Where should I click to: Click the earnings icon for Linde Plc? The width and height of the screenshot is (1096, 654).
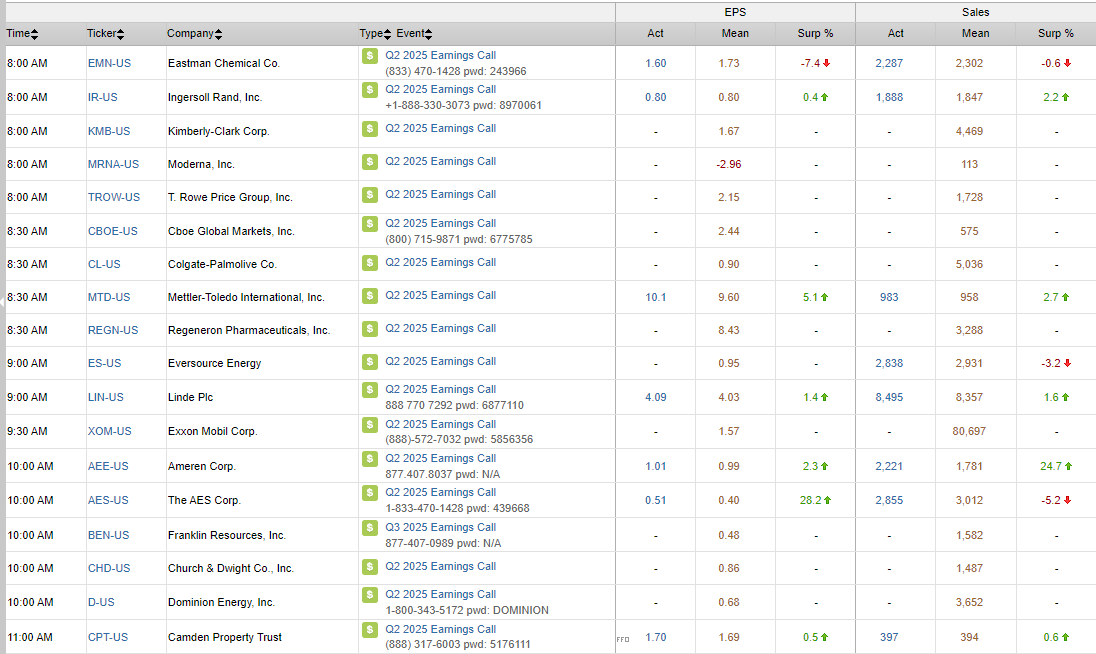[x=370, y=389]
